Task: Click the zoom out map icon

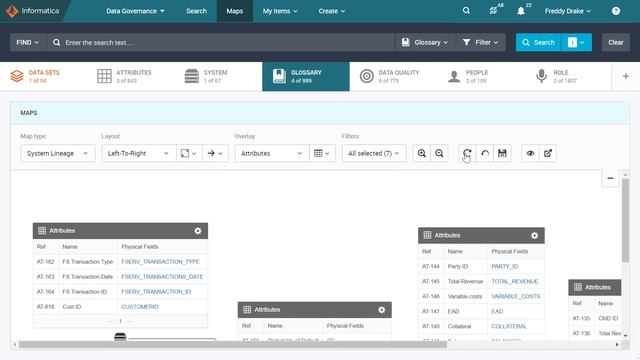Action: [439, 153]
